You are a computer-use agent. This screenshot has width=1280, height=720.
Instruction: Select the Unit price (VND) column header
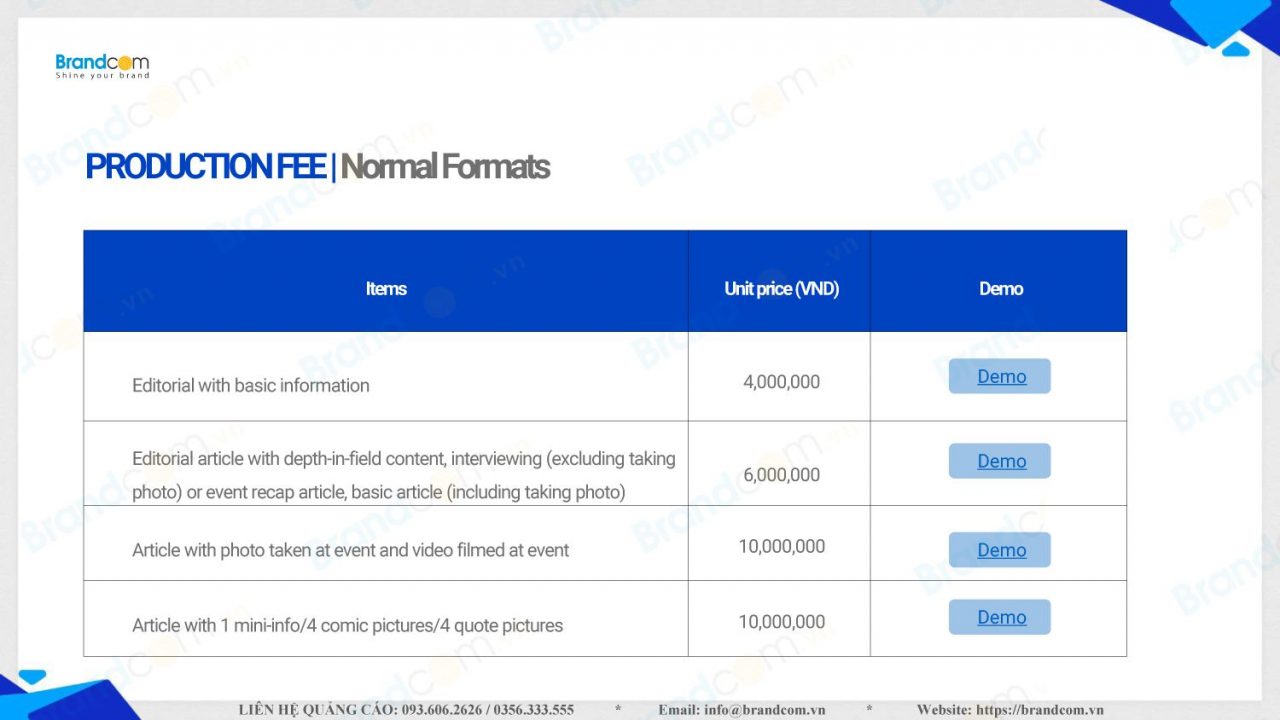click(x=781, y=289)
